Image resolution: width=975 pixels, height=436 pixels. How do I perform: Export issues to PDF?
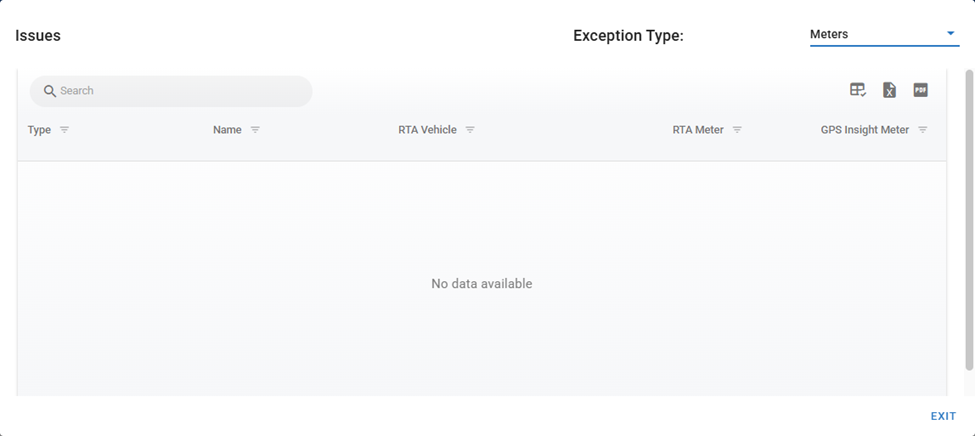pyautogui.click(x=920, y=90)
